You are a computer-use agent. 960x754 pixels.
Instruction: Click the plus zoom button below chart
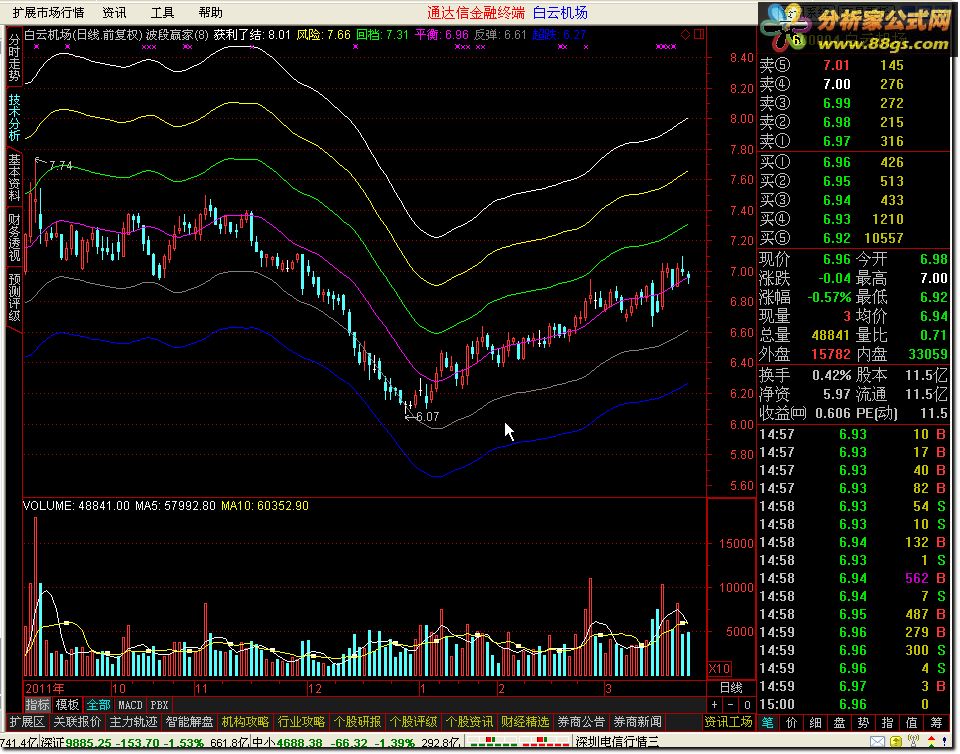click(714, 704)
